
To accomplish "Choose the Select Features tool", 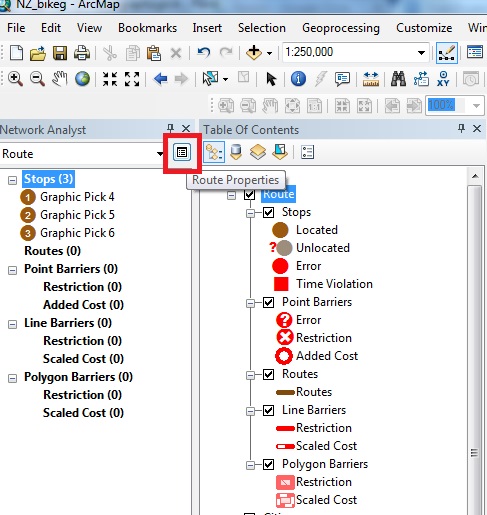I will pyautogui.click(x=210, y=79).
